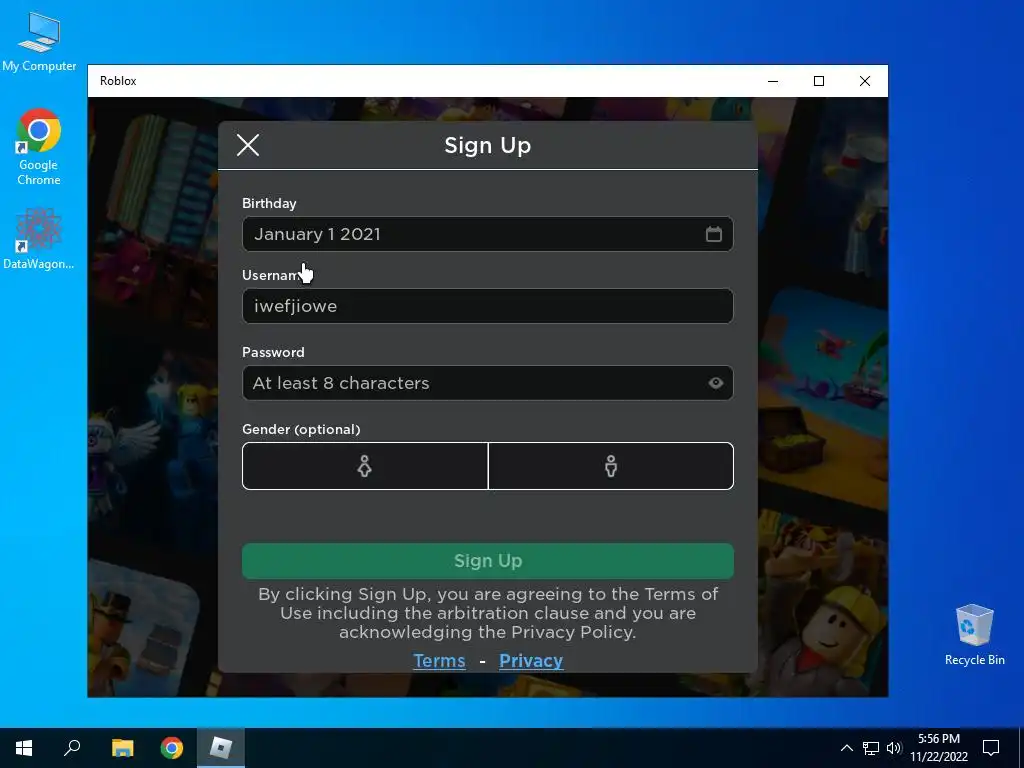Focus the Username field containing iwefjiowe

coord(488,306)
